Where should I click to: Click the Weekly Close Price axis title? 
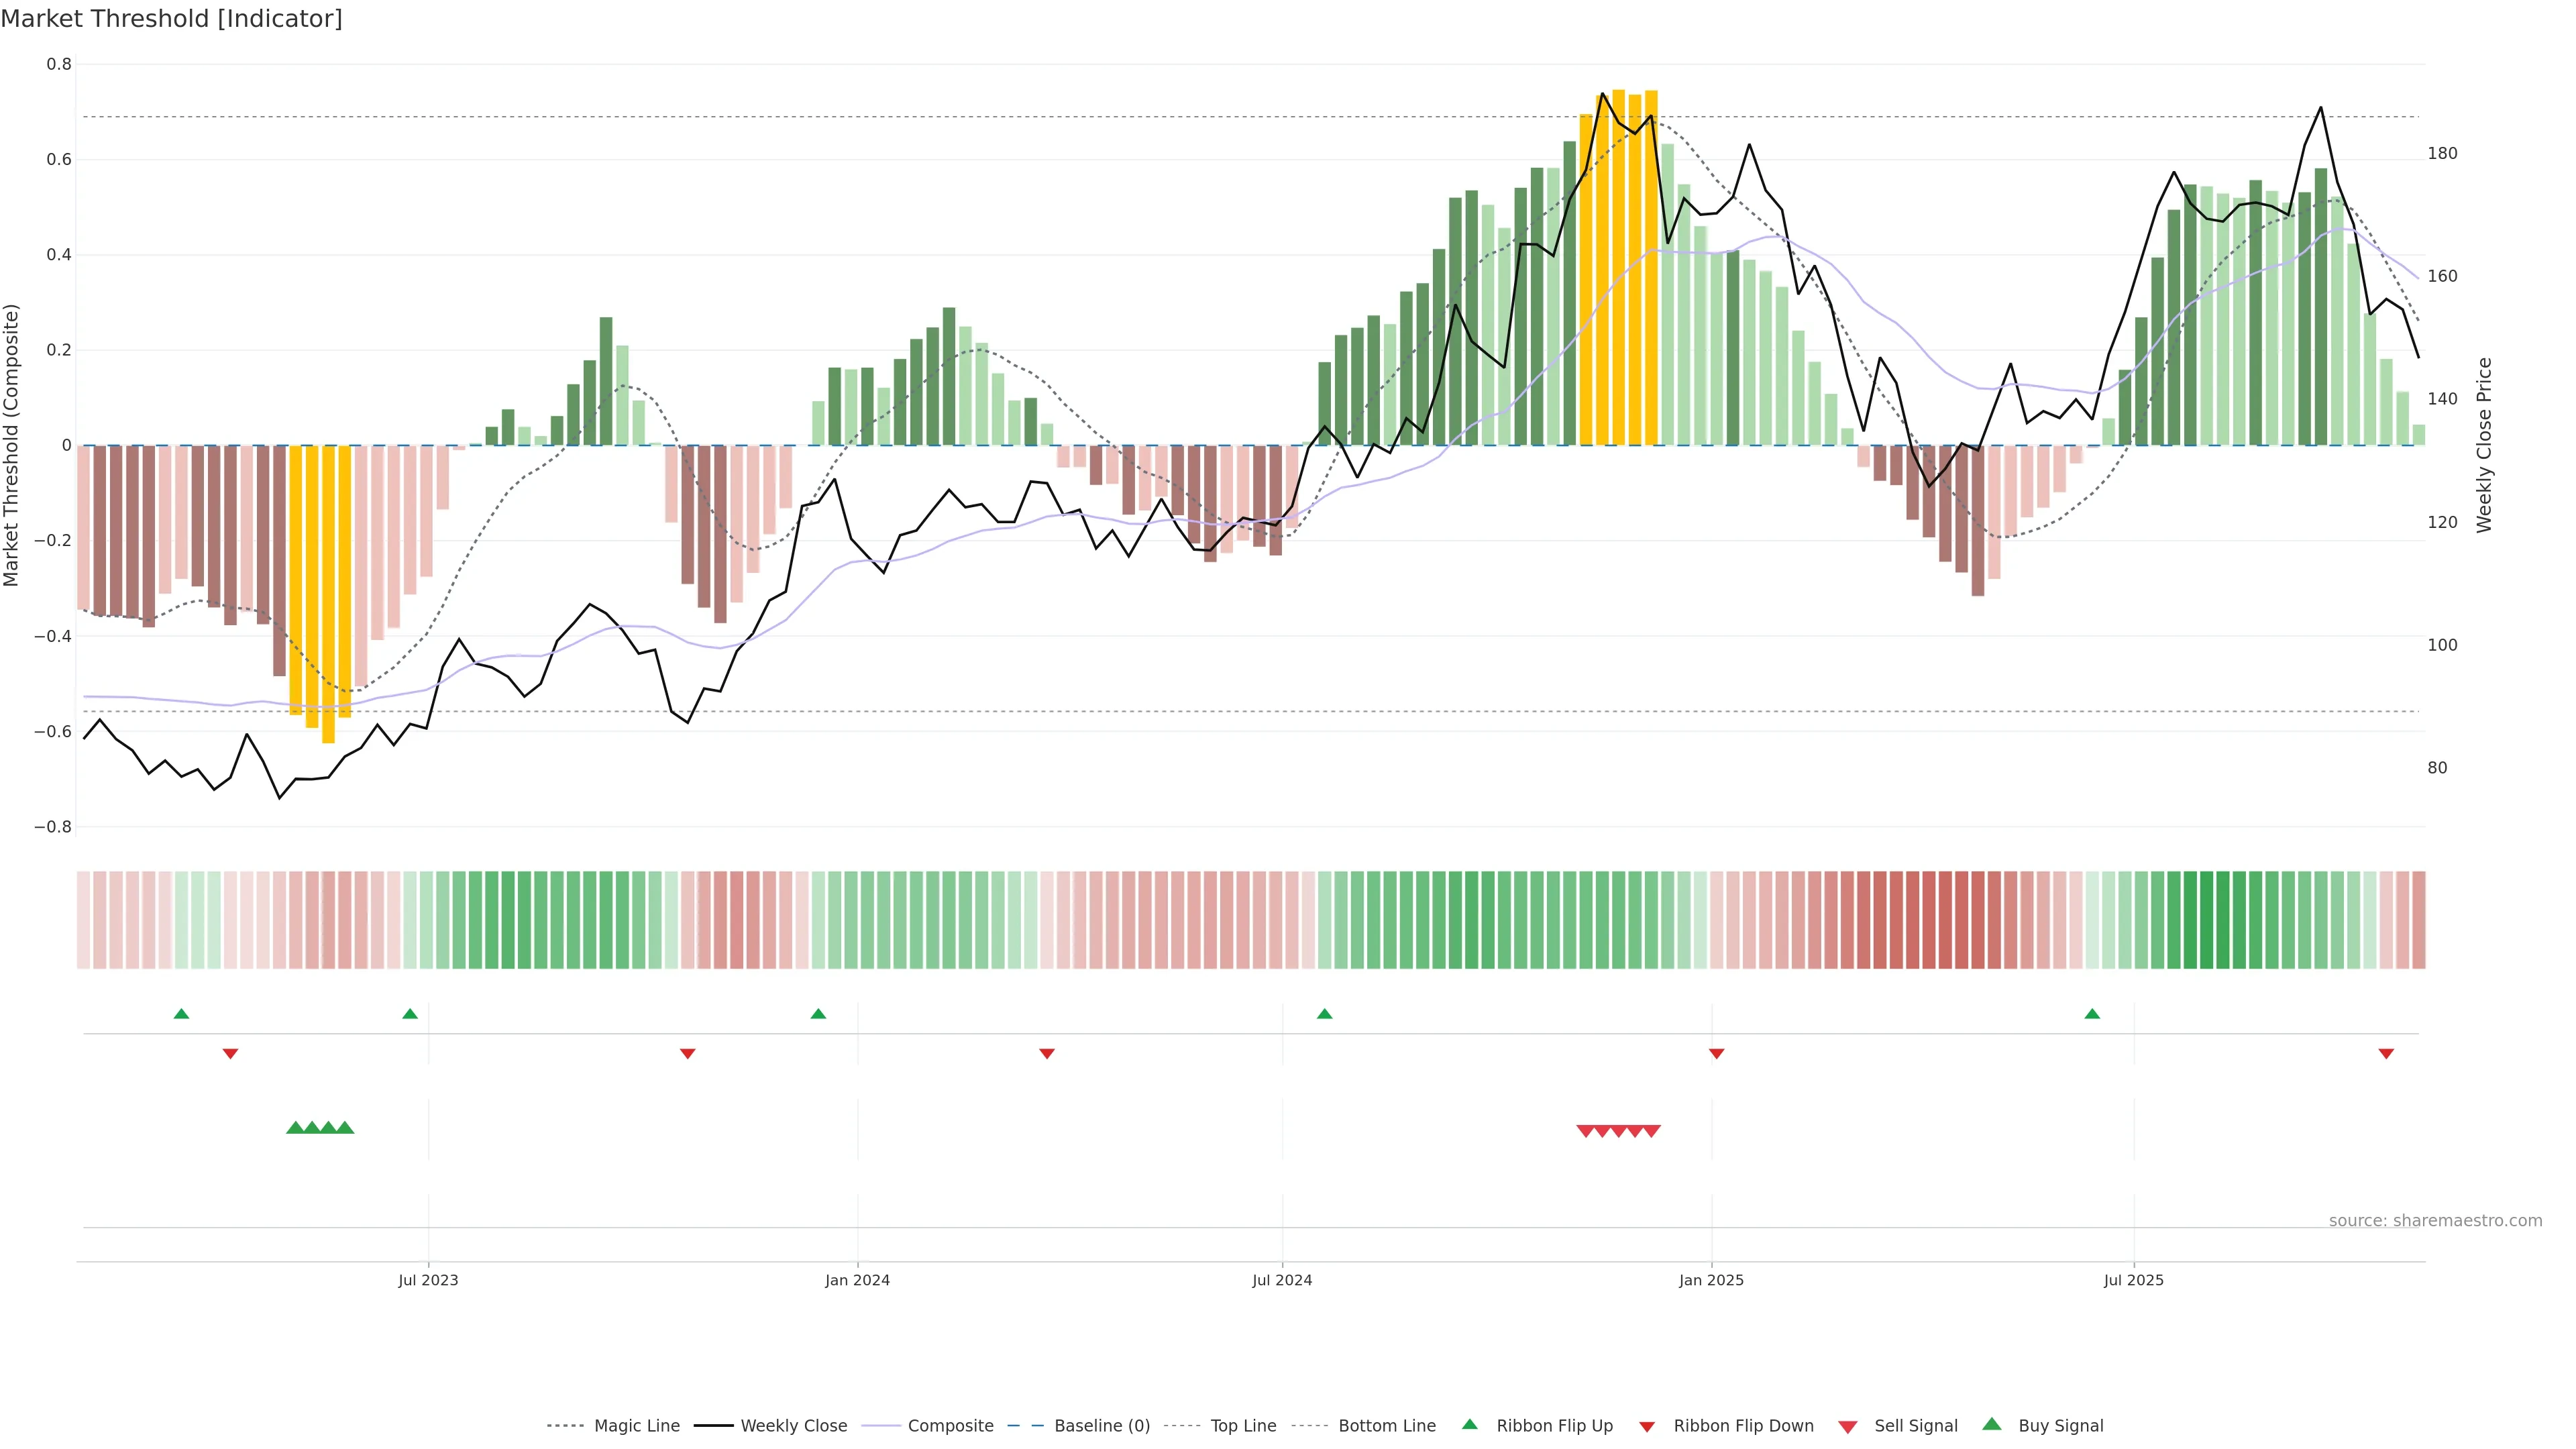point(2484,445)
